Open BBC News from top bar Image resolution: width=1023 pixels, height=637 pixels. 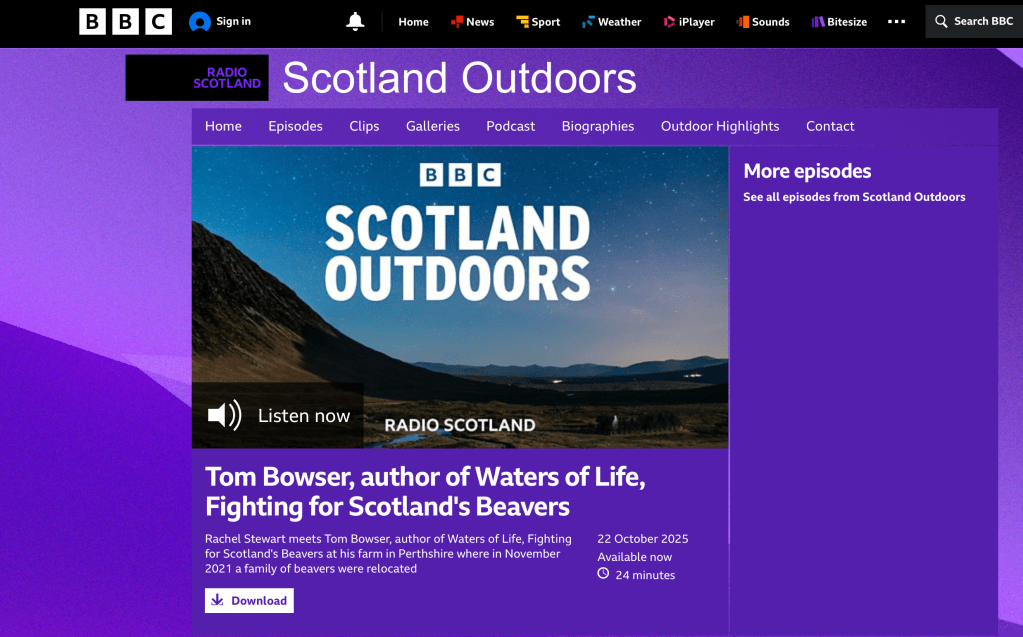click(472, 22)
